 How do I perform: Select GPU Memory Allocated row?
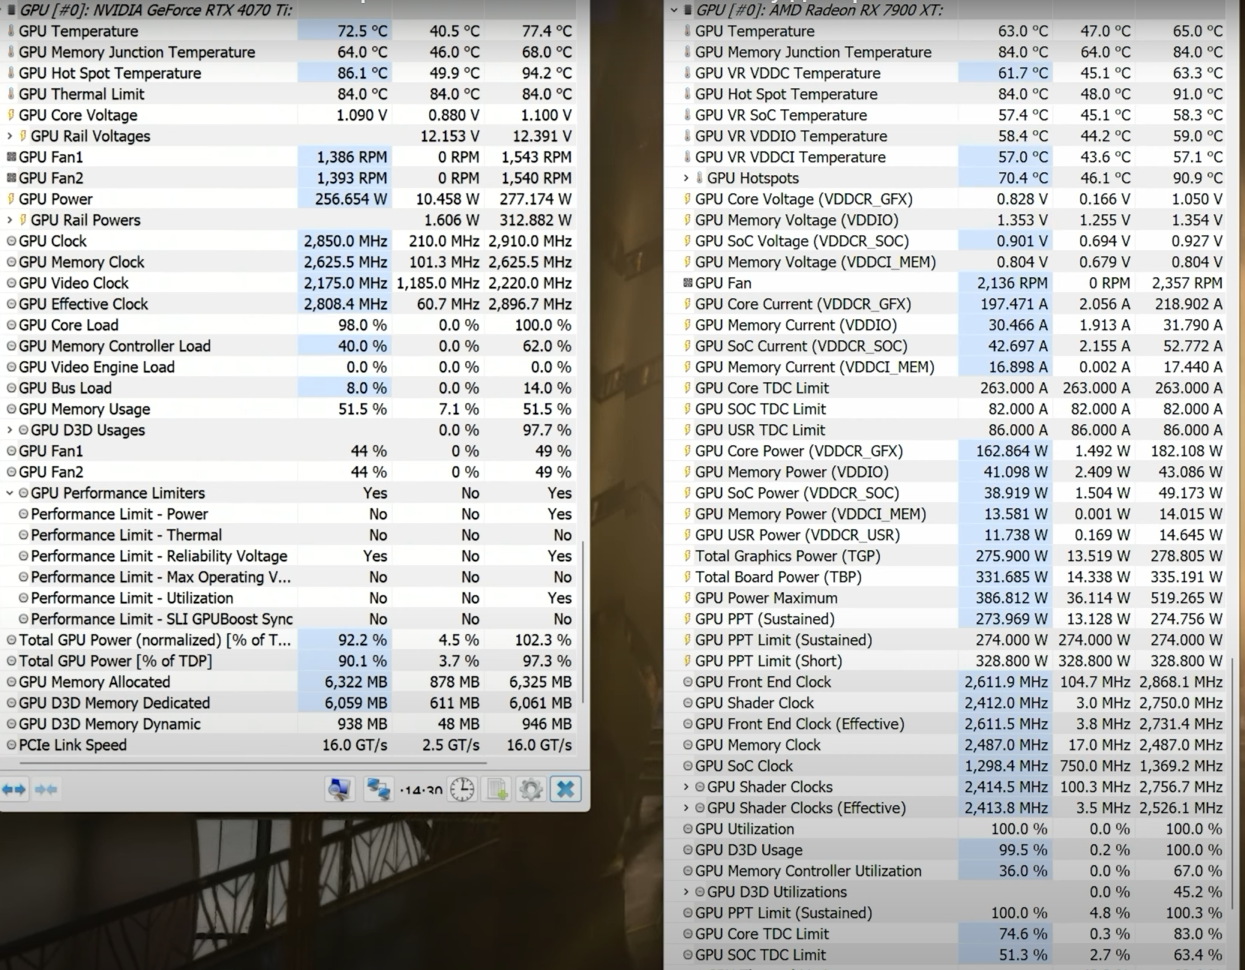pos(290,682)
